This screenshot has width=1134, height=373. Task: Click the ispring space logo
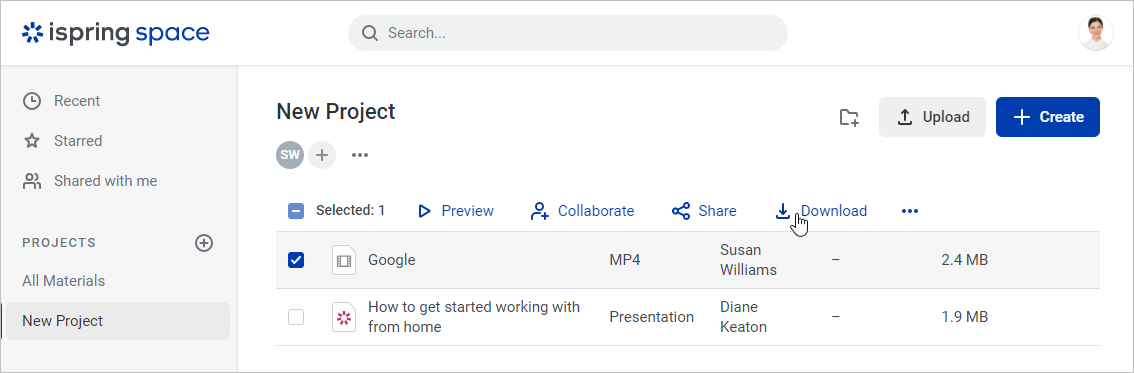point(116,33)
